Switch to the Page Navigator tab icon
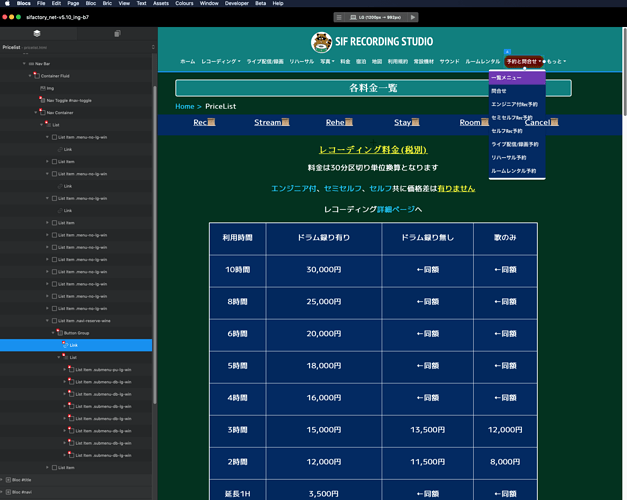 [x=117, y=33]
